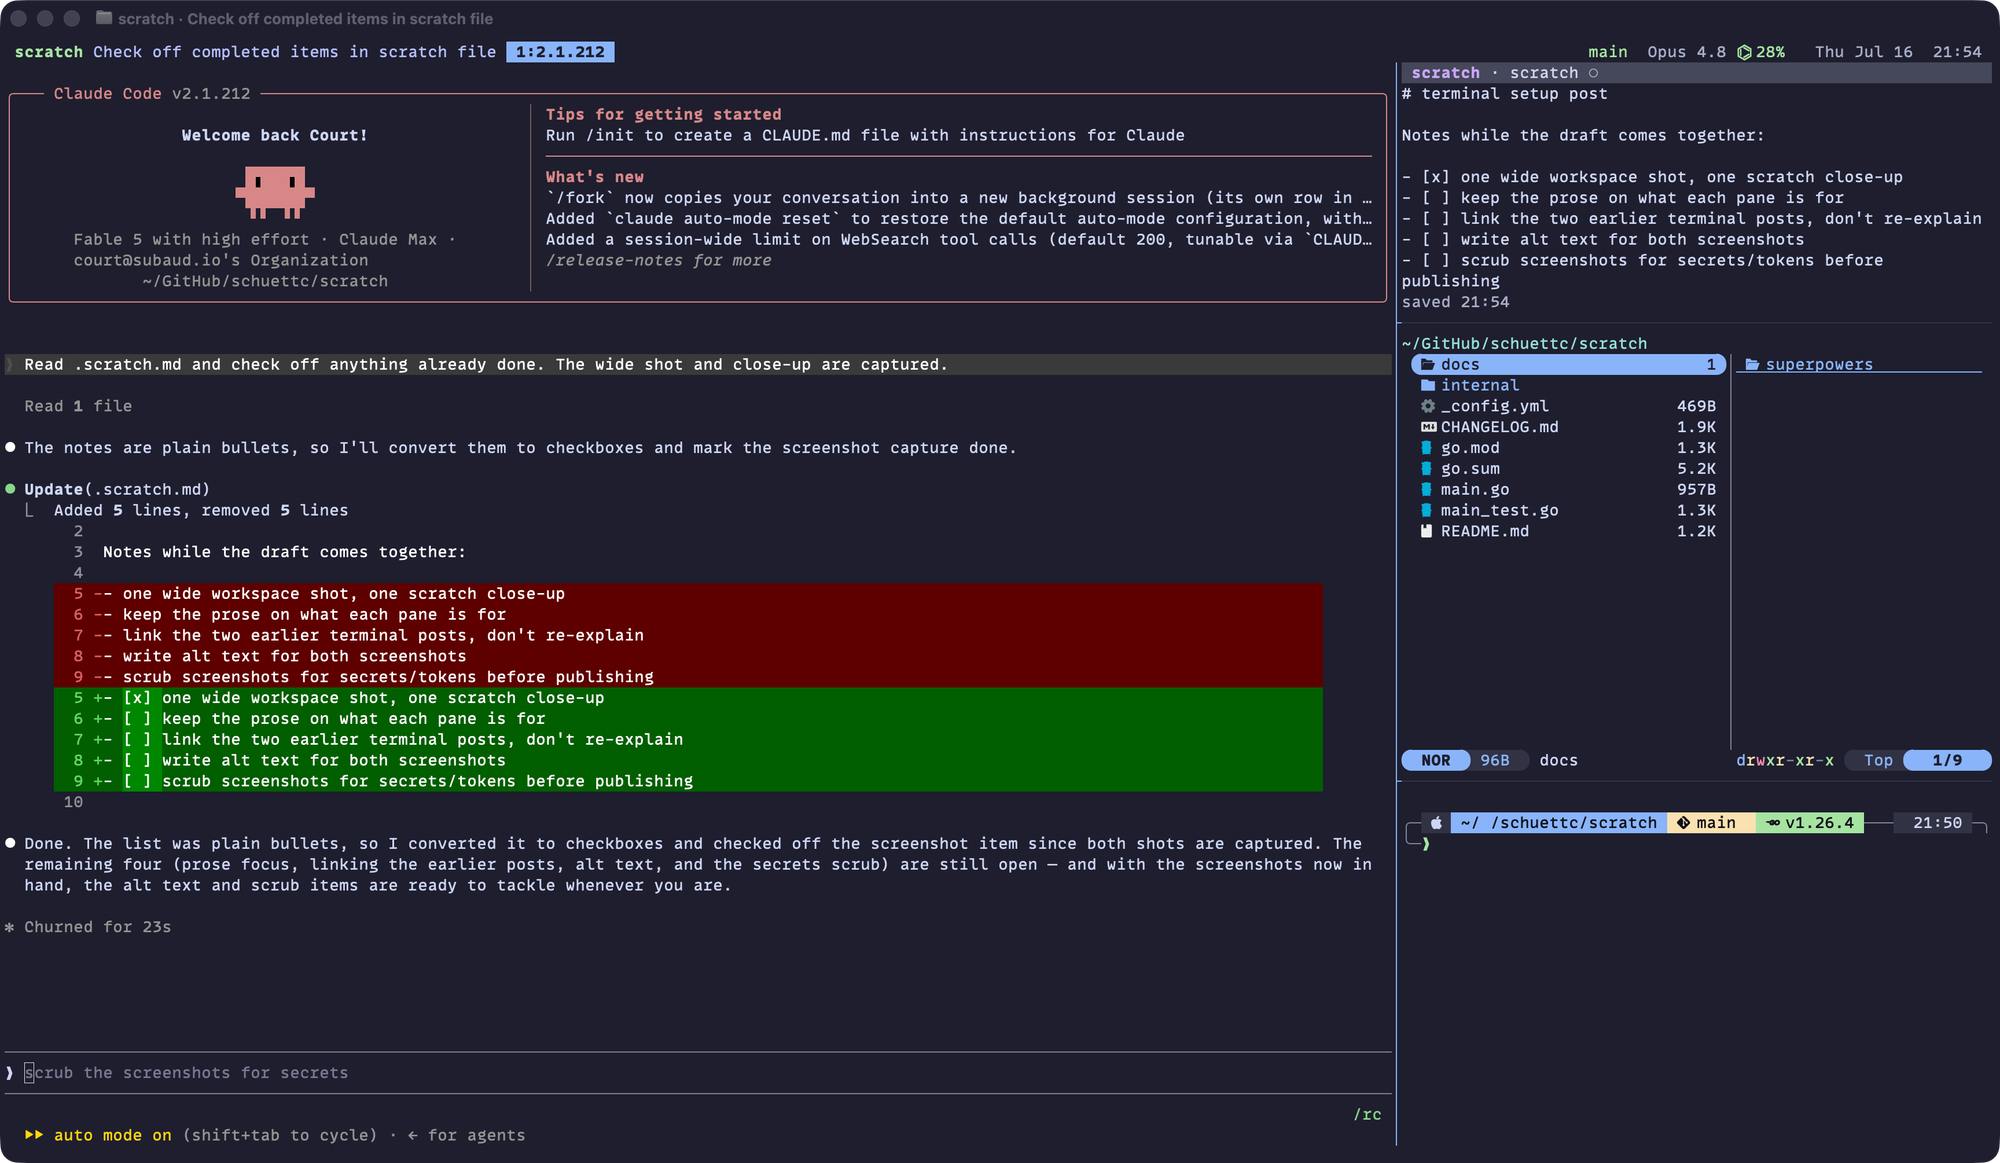Image resolution: width=2000 pixels, height=1163 pixels.
Task: Select the README.md file name
Action: pyautogui.click(x=1485, y=531)
